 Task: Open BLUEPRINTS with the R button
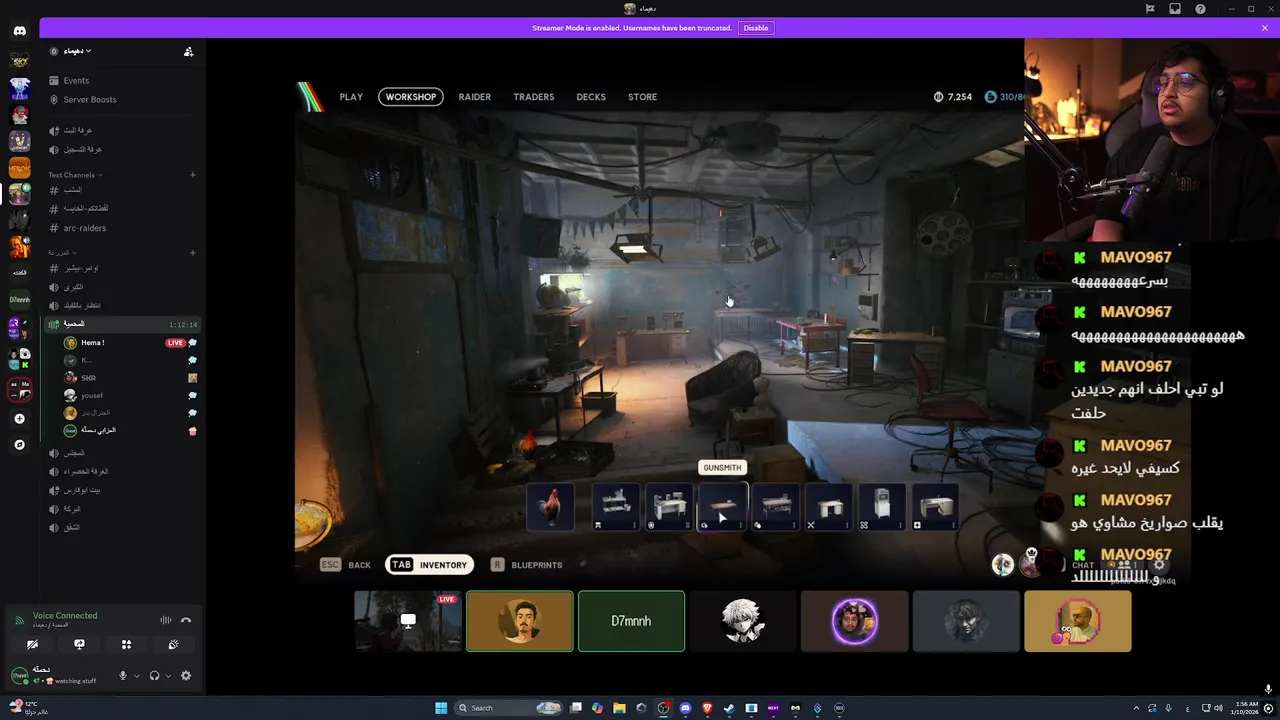[x=526, y=565]
